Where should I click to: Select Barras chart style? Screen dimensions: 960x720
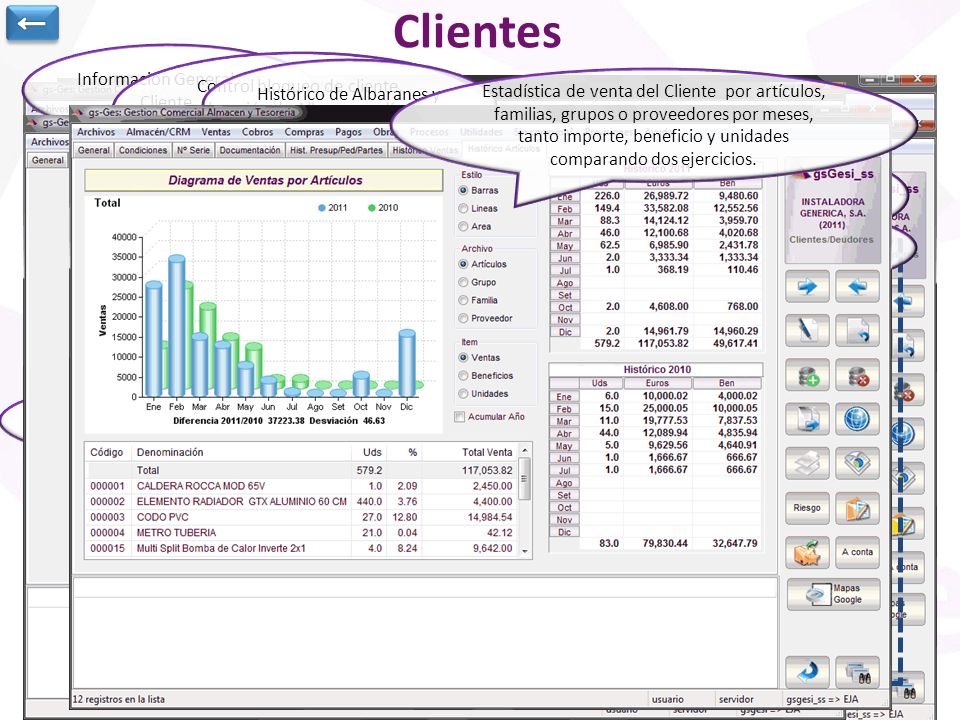tap(463, 190)
